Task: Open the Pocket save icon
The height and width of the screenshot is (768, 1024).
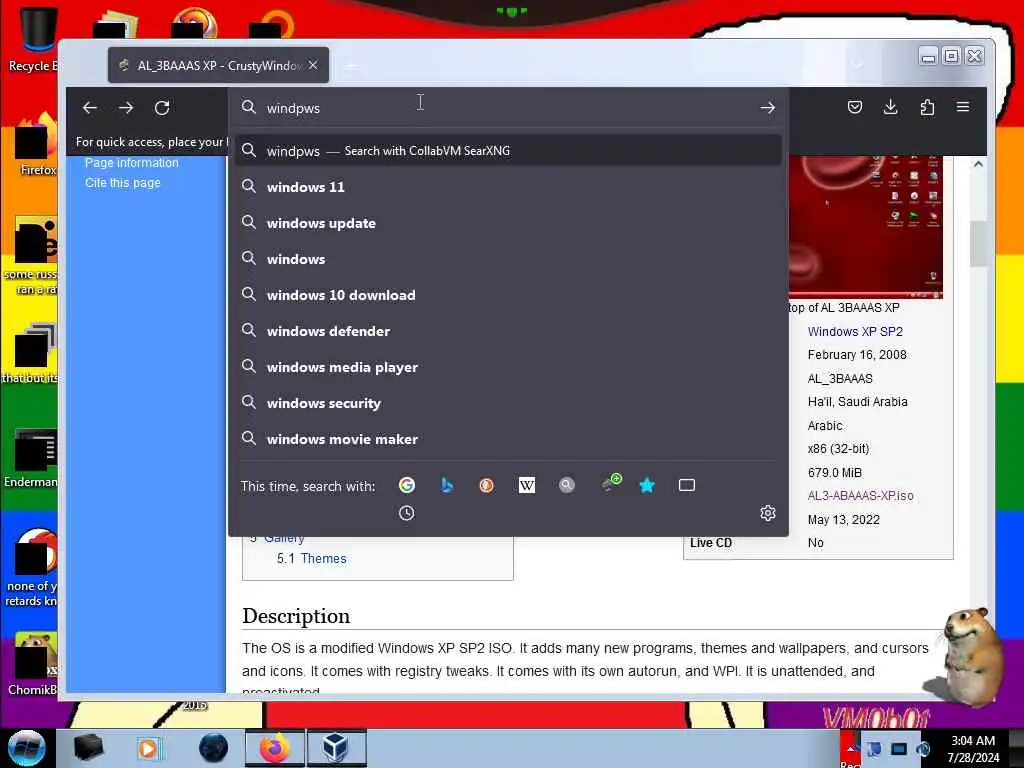Action: 854,107
